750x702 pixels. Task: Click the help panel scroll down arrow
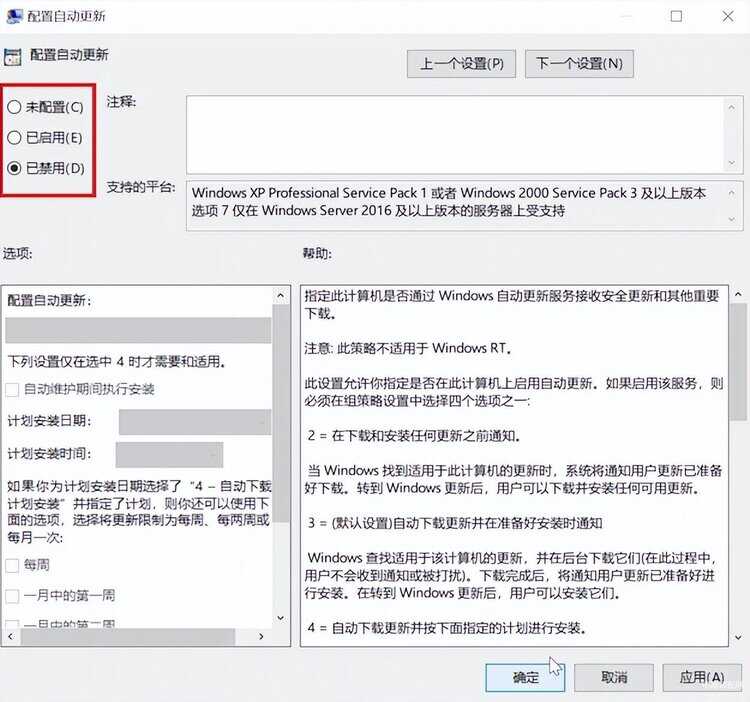[x=738, y=637]
